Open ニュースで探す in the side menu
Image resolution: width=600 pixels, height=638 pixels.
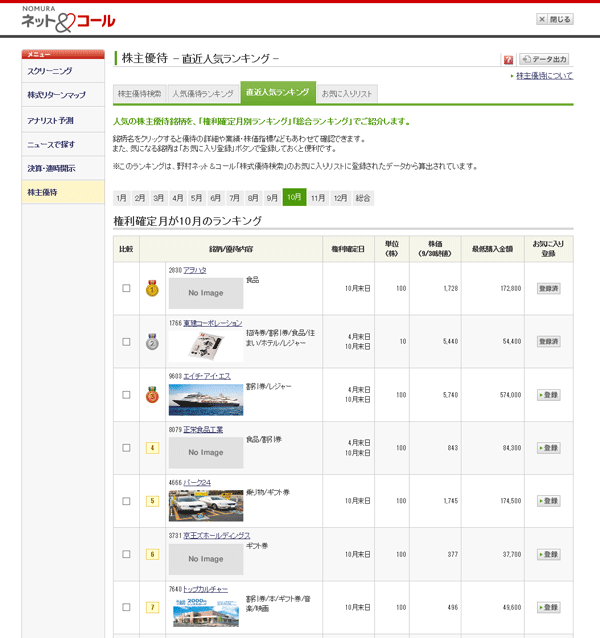pos(63,144)
